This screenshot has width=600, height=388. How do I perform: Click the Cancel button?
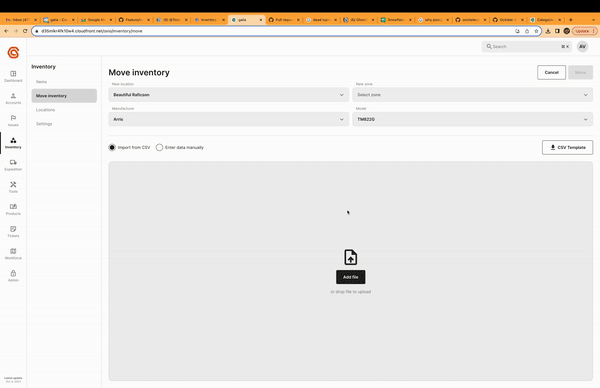pyautogui.click(x=551, y=72)
